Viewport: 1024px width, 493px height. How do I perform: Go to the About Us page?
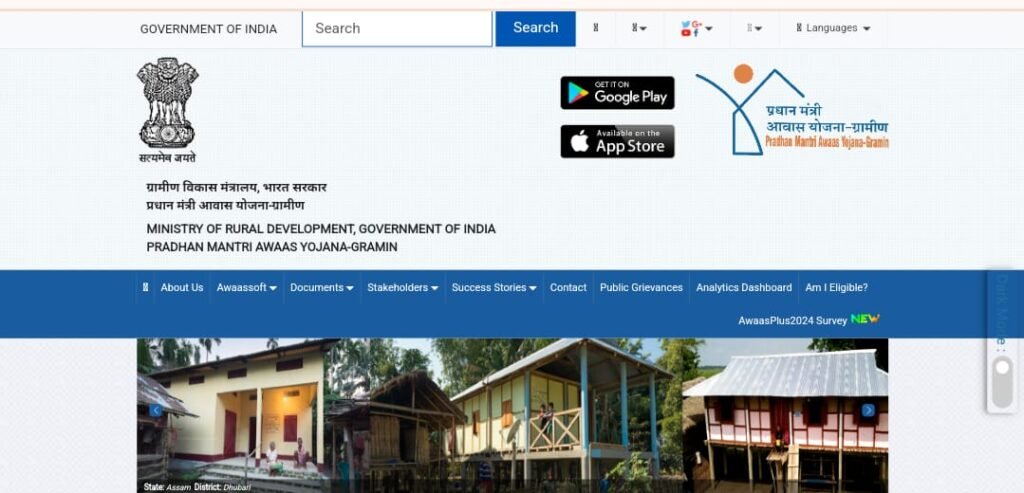pos(182,287)
